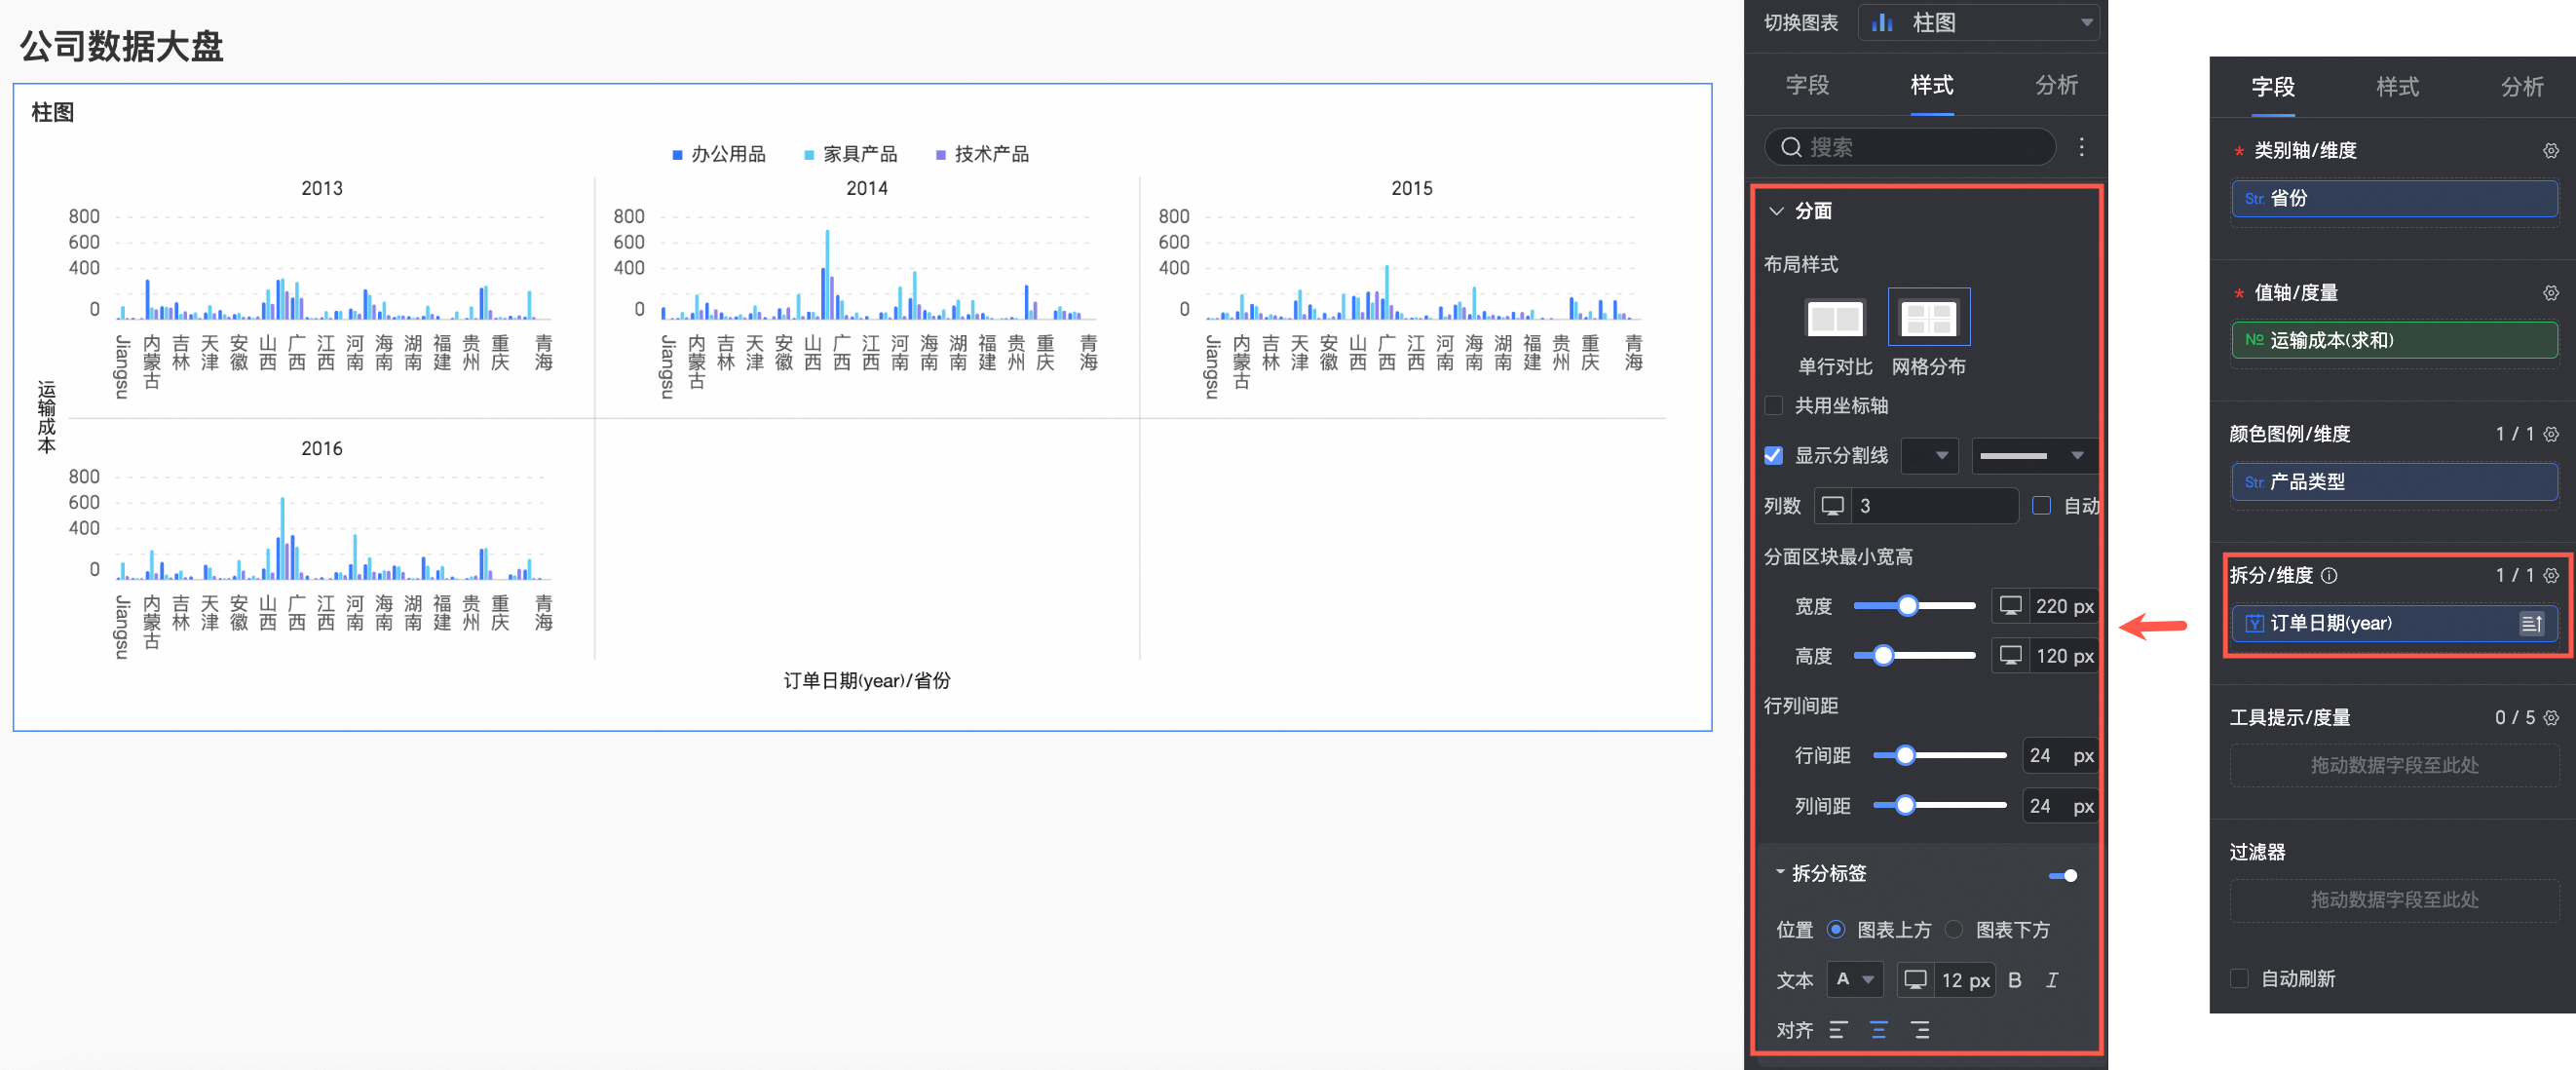2576x1070 pixels.
Task: Enable the 共用坐标轴 checkbox
Action: (x=1773, y=405)
